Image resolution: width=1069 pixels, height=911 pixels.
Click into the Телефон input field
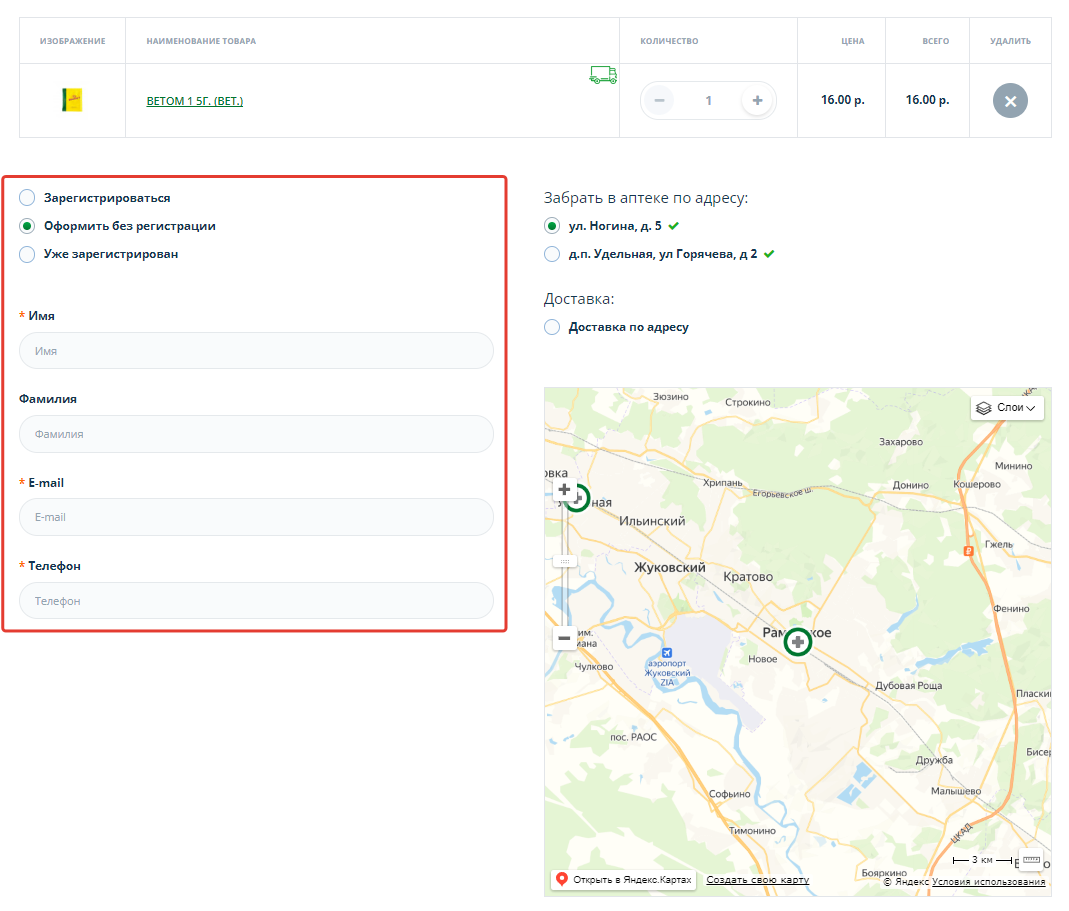pyautogui.click(x=256, y=601)
